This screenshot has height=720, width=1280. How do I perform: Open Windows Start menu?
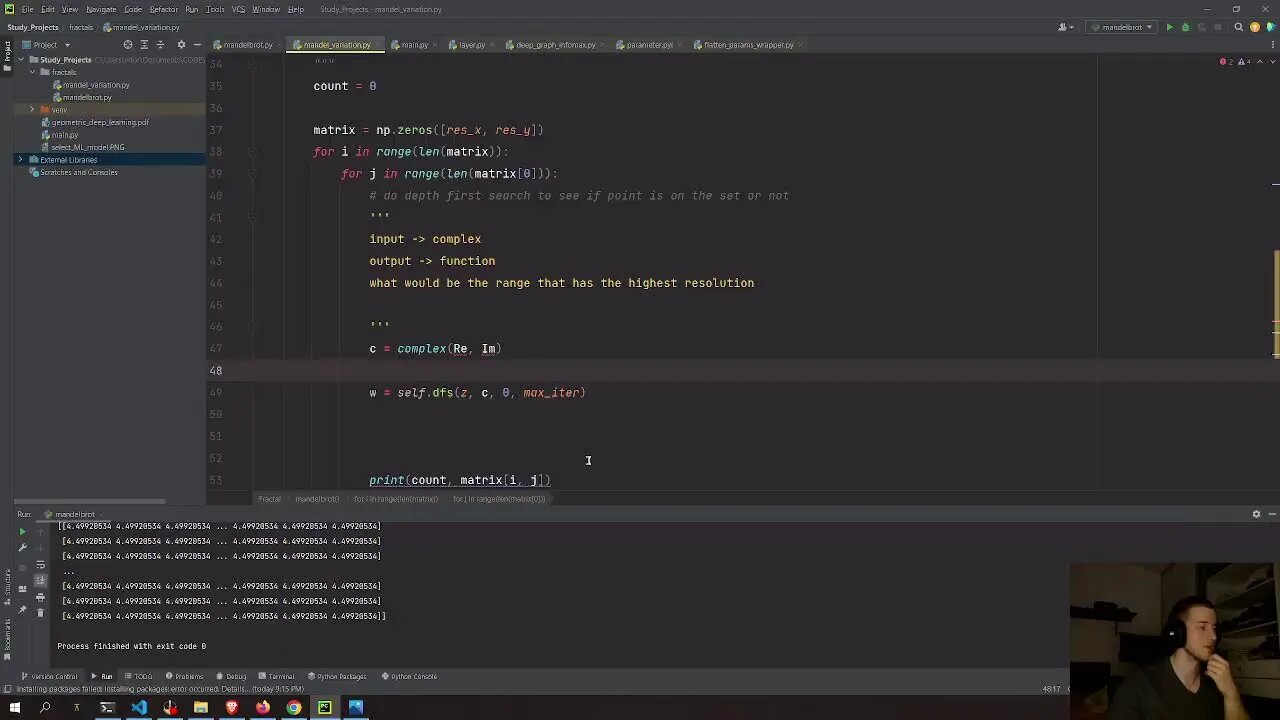pos(14,707)
